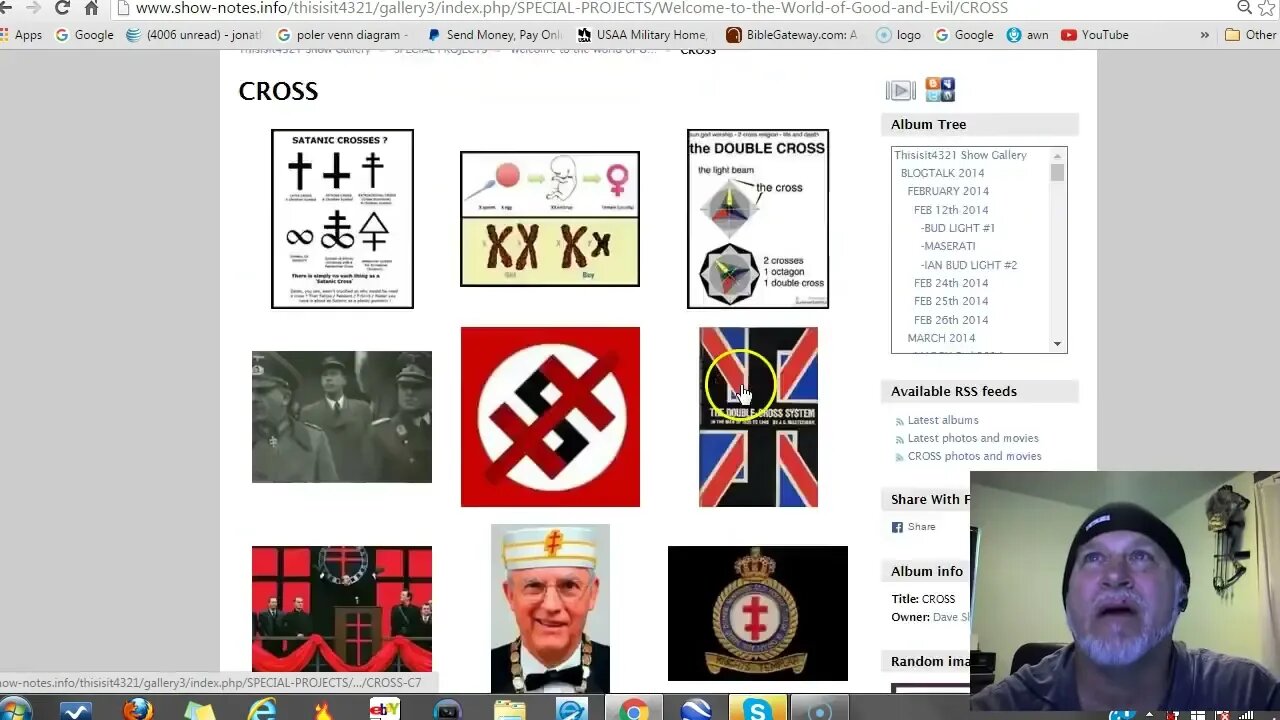Image resolution: width=1280 pixels, height=720 pixels.
Task: Open Latest albums RSS feed
Action: (x=943, y=420)
